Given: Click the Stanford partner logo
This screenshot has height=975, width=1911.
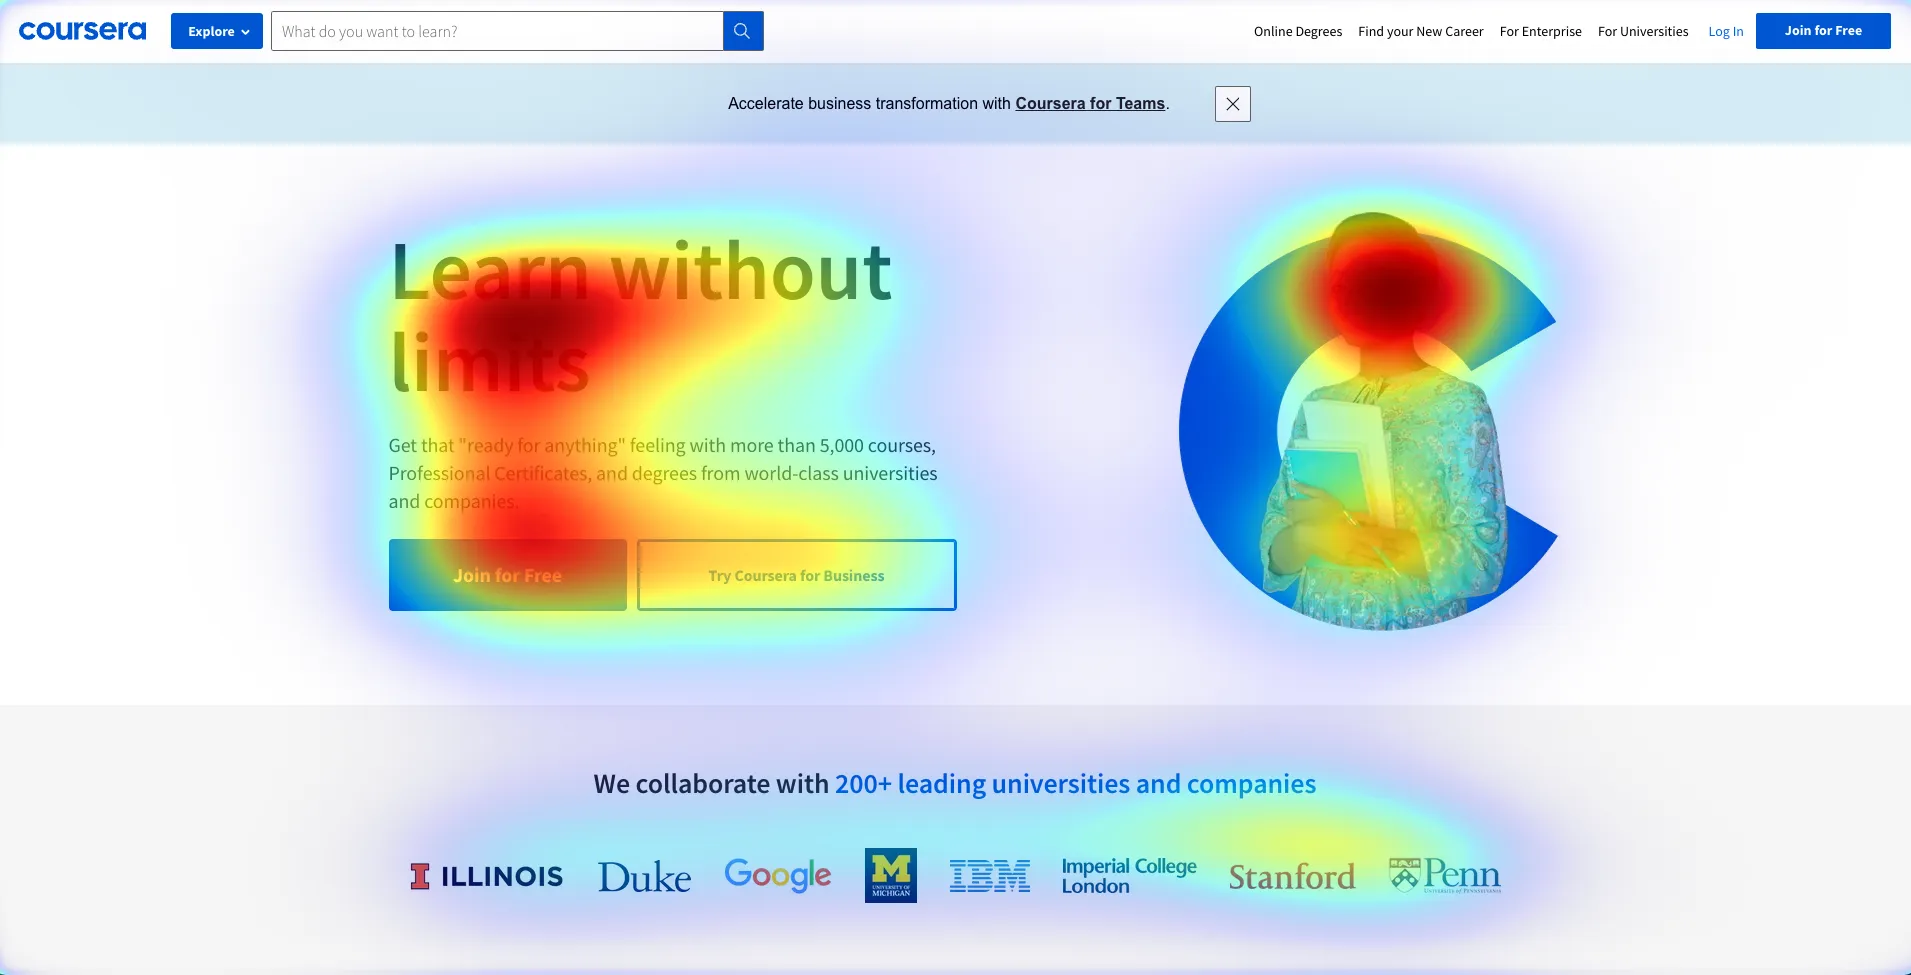Looking at the screenshot, I should click(x=1291, y=877).
